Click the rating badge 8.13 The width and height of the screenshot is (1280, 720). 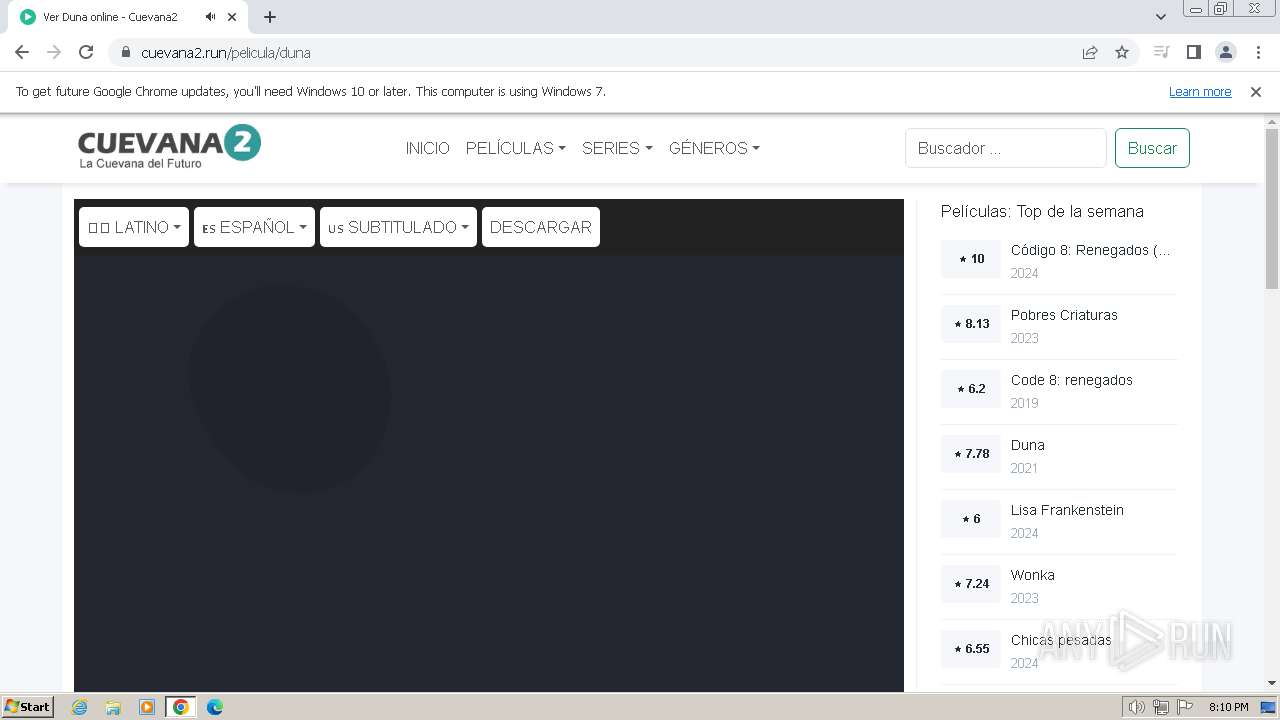tap(971, 324)
